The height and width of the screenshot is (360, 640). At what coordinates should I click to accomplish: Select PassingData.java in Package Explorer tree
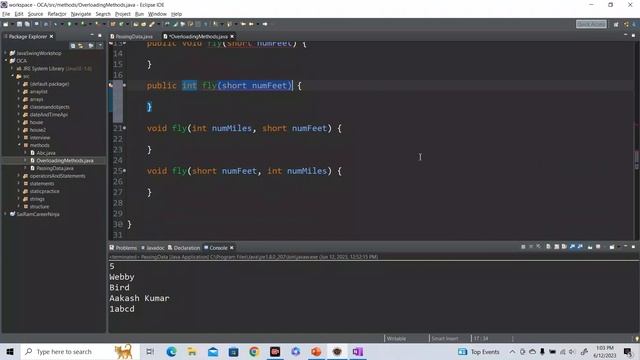pos(55,168)
